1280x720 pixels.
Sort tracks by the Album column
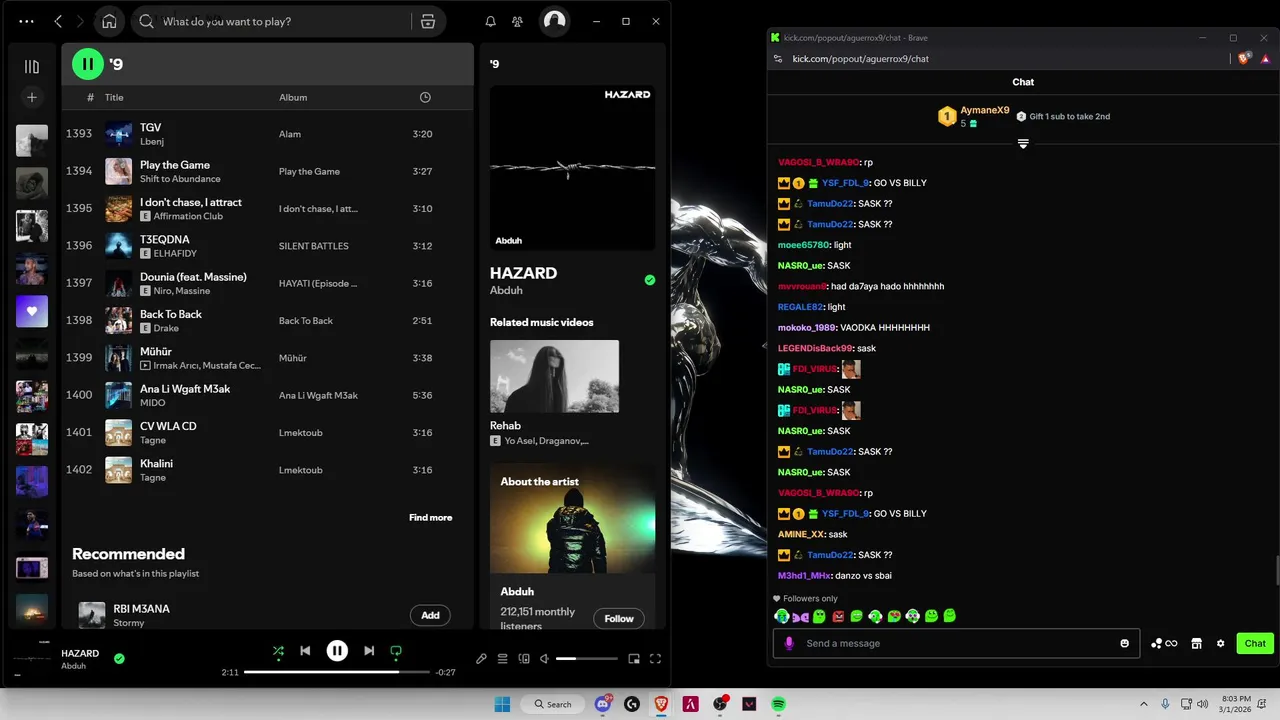pos(293,97)
